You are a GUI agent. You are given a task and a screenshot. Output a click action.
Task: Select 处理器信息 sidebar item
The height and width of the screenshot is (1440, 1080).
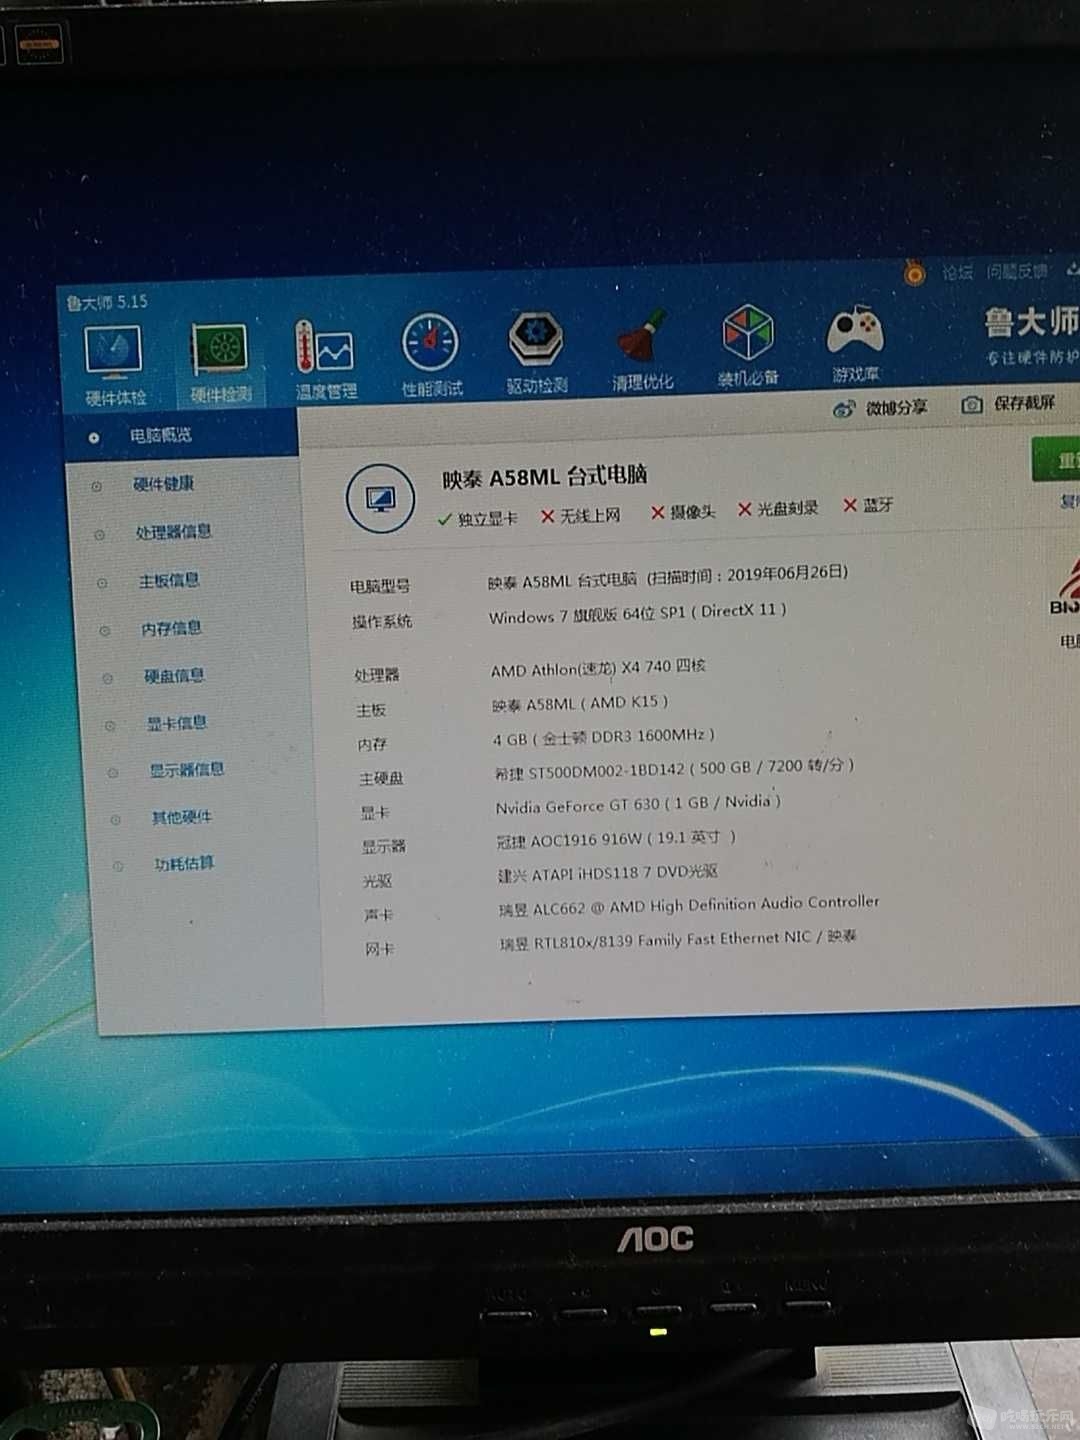pos(174,531)
